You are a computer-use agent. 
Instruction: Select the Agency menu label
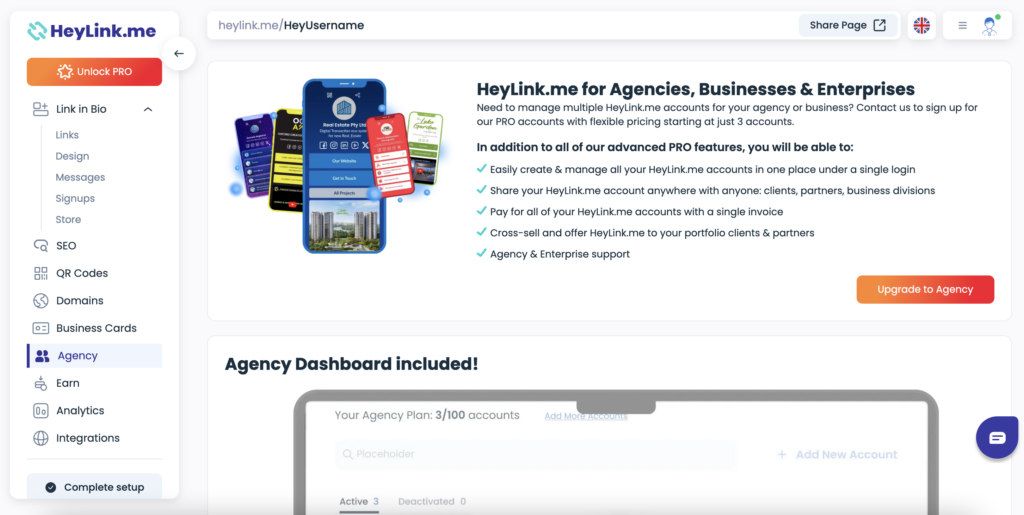click(x=78, y=356)
